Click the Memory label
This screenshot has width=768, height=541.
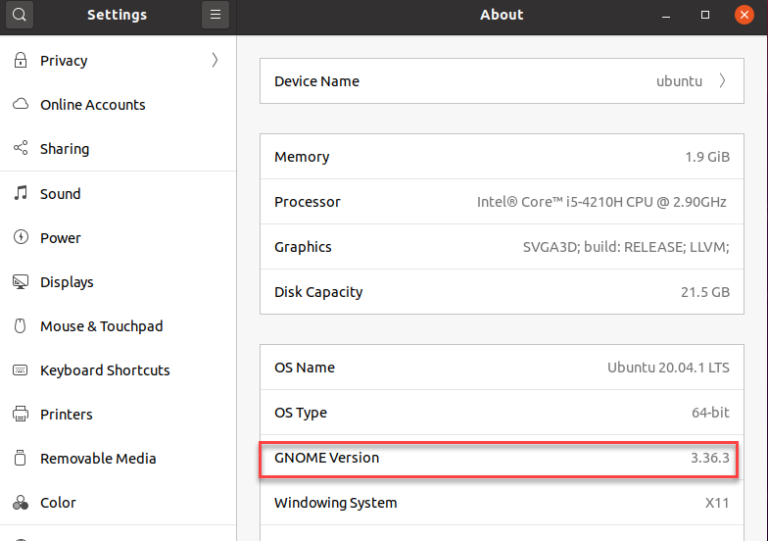[x=302, y=157]
